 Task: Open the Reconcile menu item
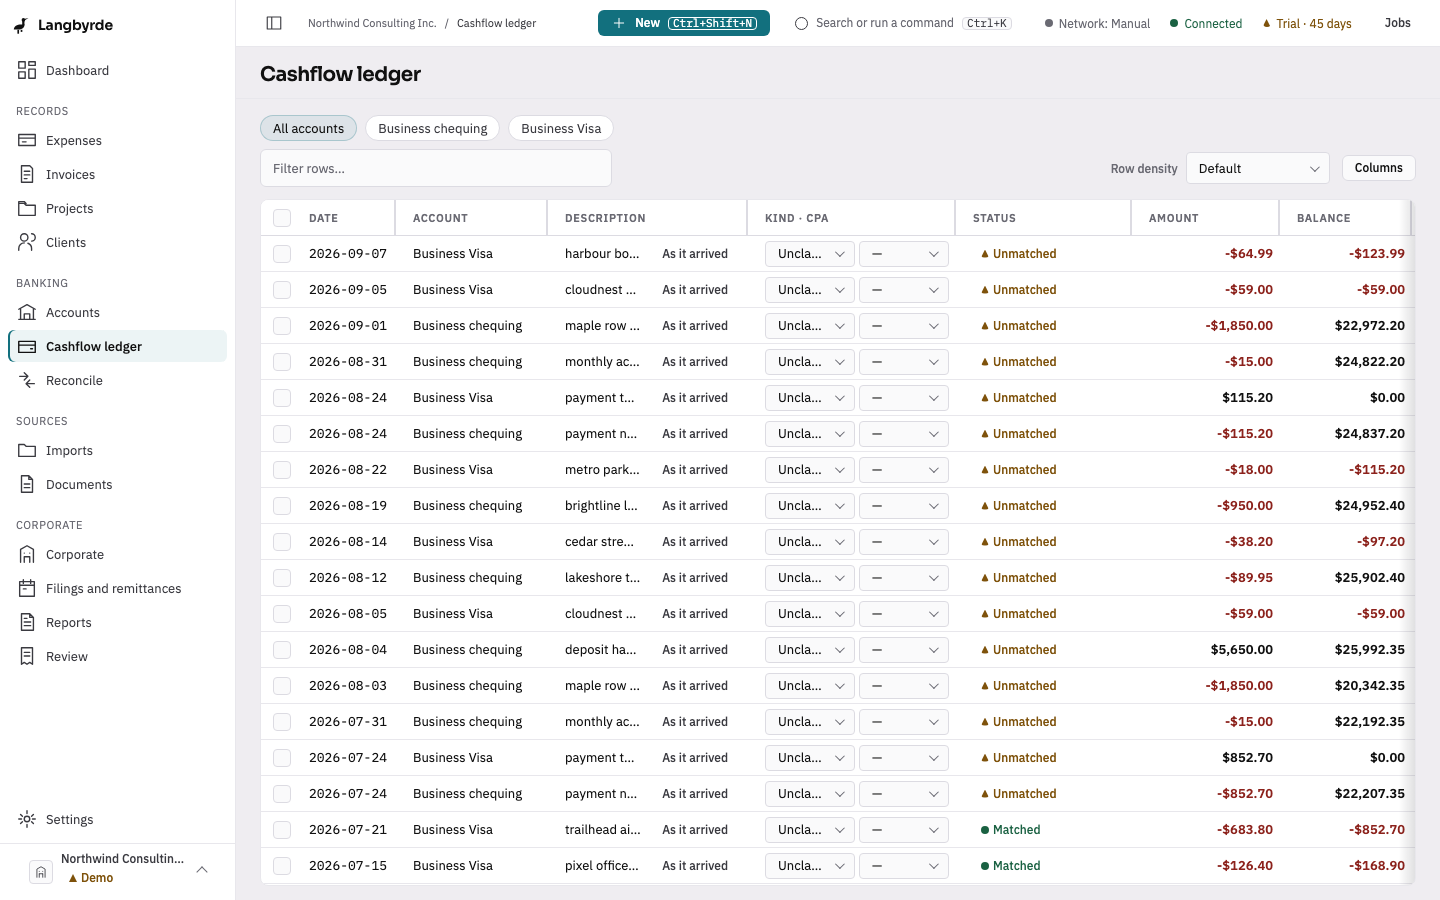tap(118, 380)
